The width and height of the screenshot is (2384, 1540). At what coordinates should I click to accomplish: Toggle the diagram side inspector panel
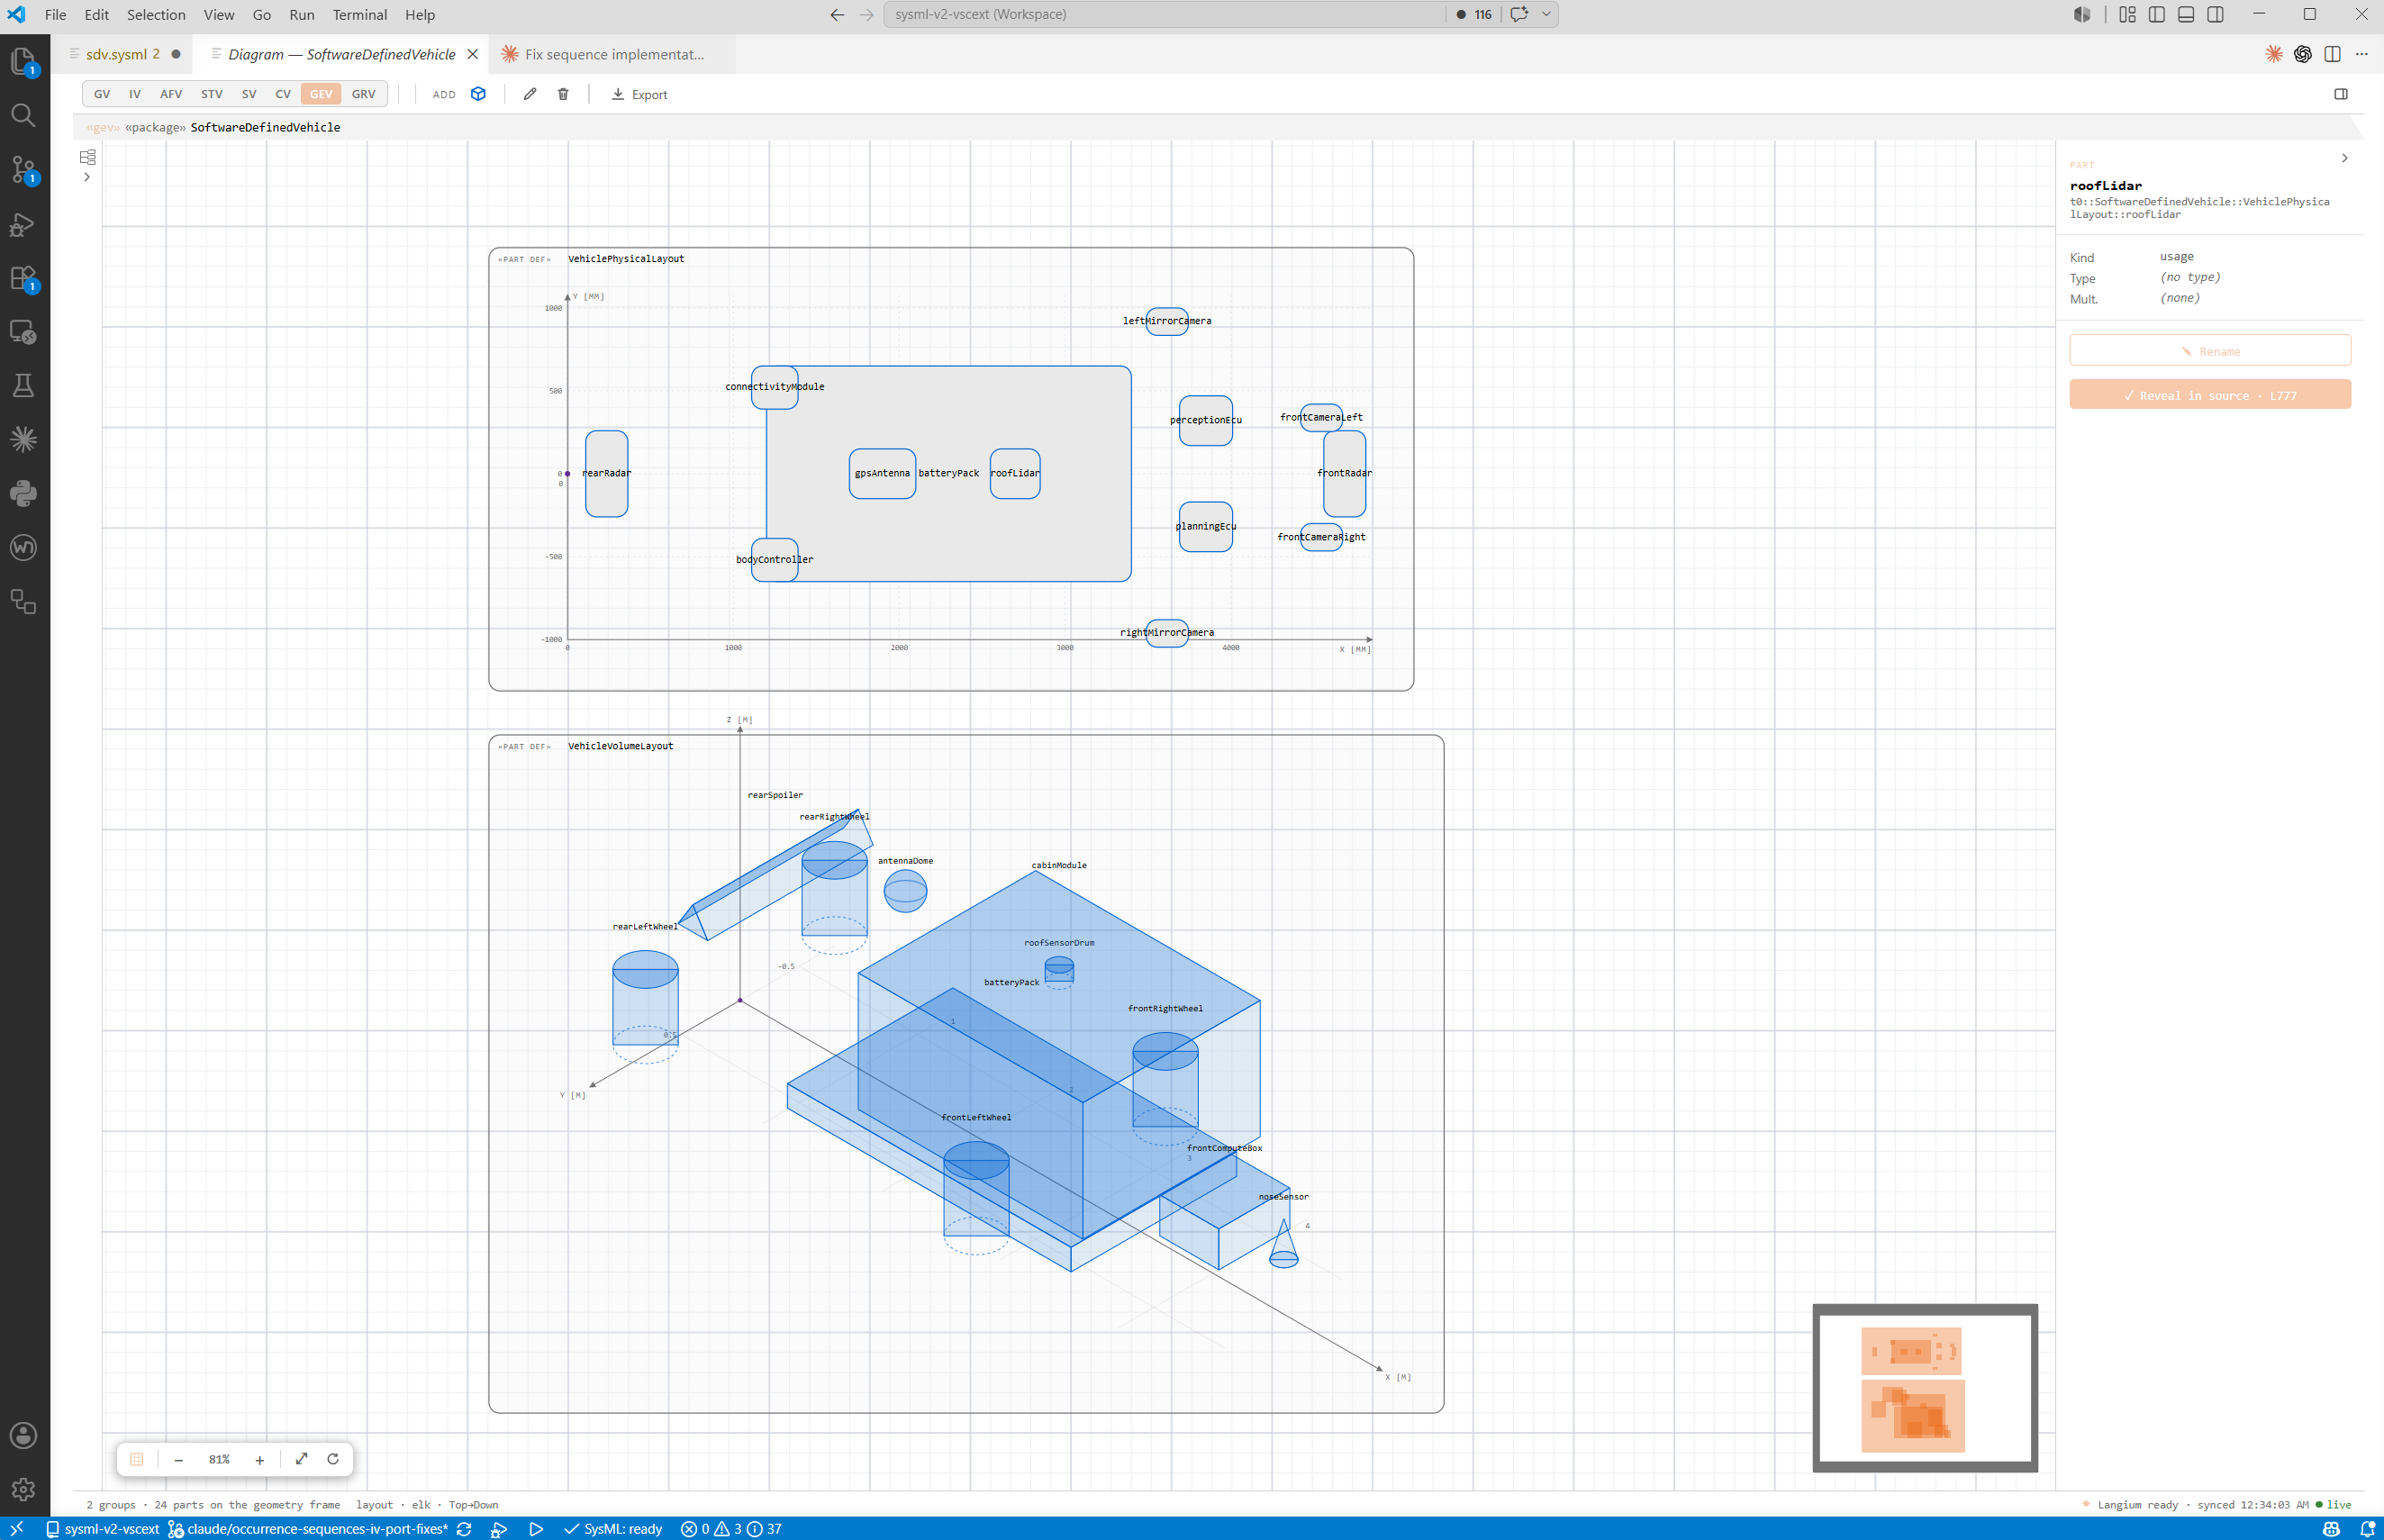(2341, 94)
